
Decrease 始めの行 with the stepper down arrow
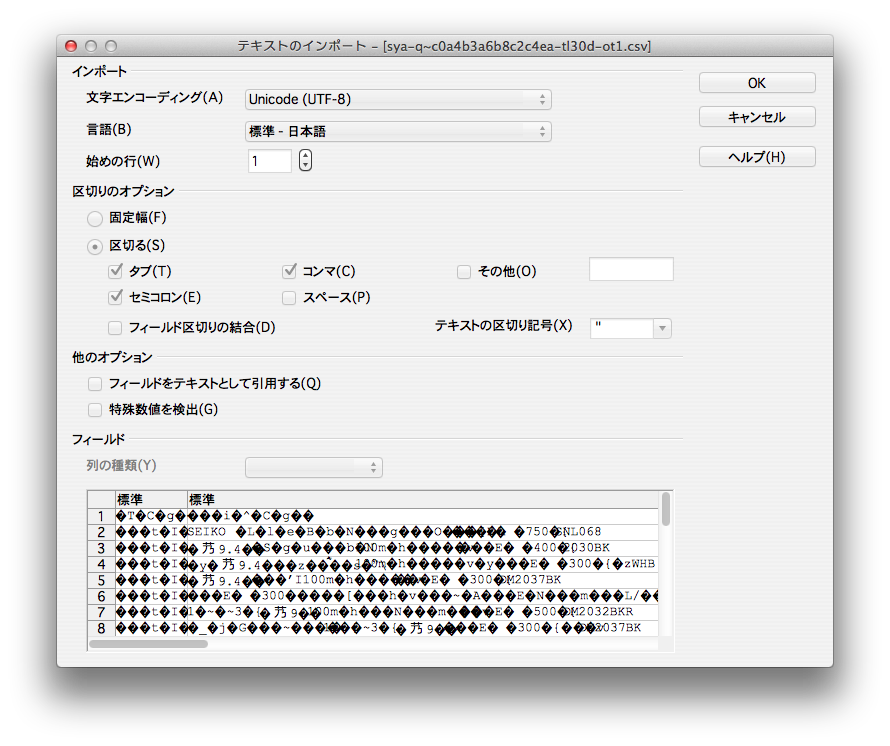tap(305, 166)
